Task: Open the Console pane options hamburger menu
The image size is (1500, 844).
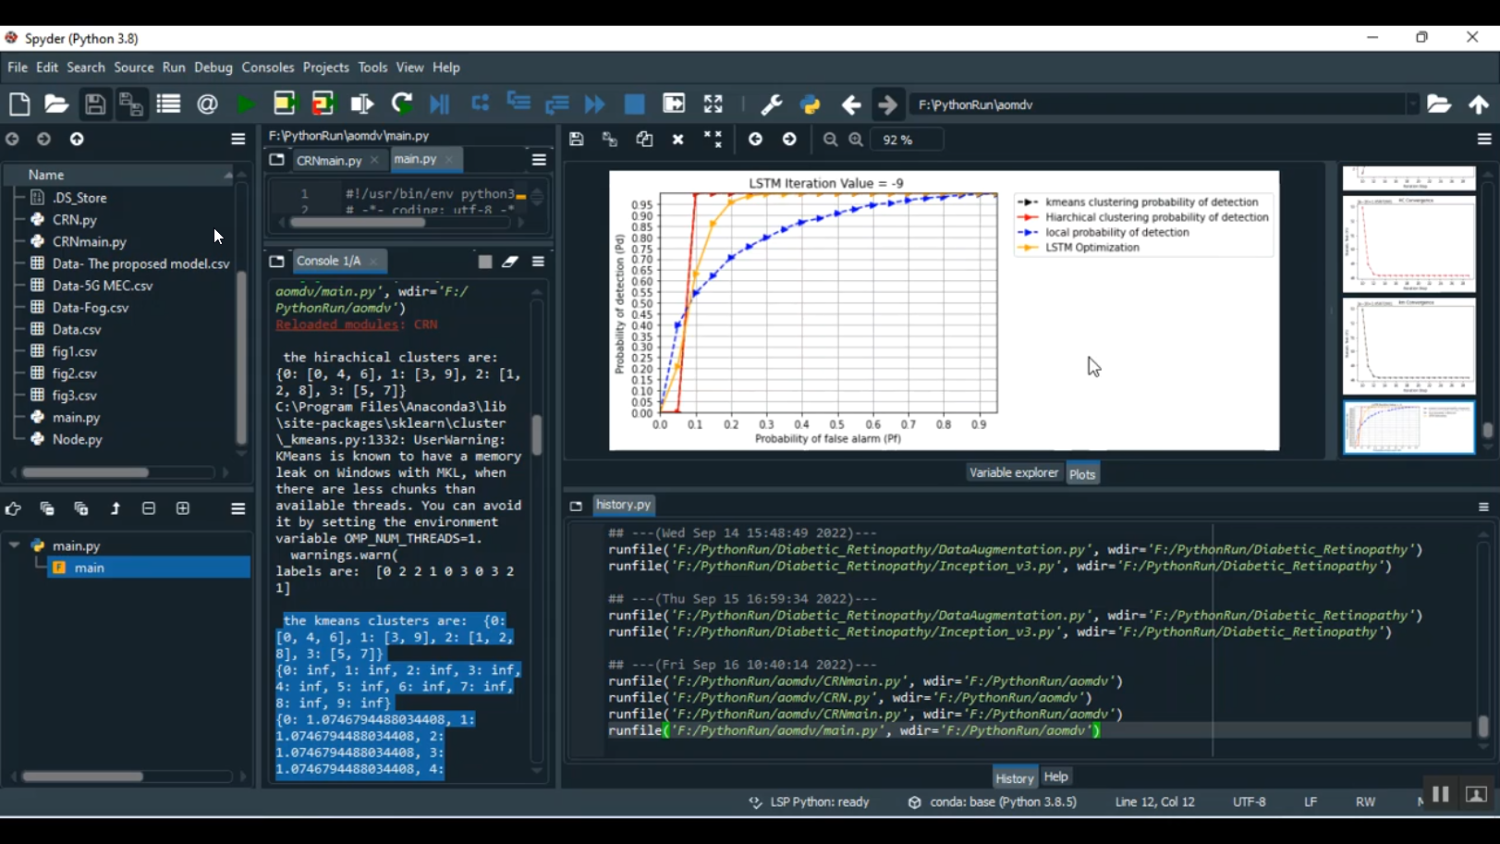Action: (x=538, y=262)
